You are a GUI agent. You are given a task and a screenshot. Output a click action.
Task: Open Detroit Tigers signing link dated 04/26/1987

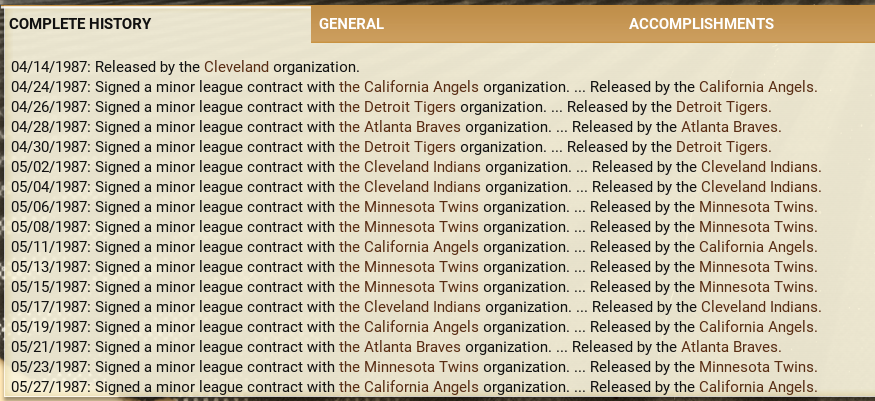click(397, 108)
